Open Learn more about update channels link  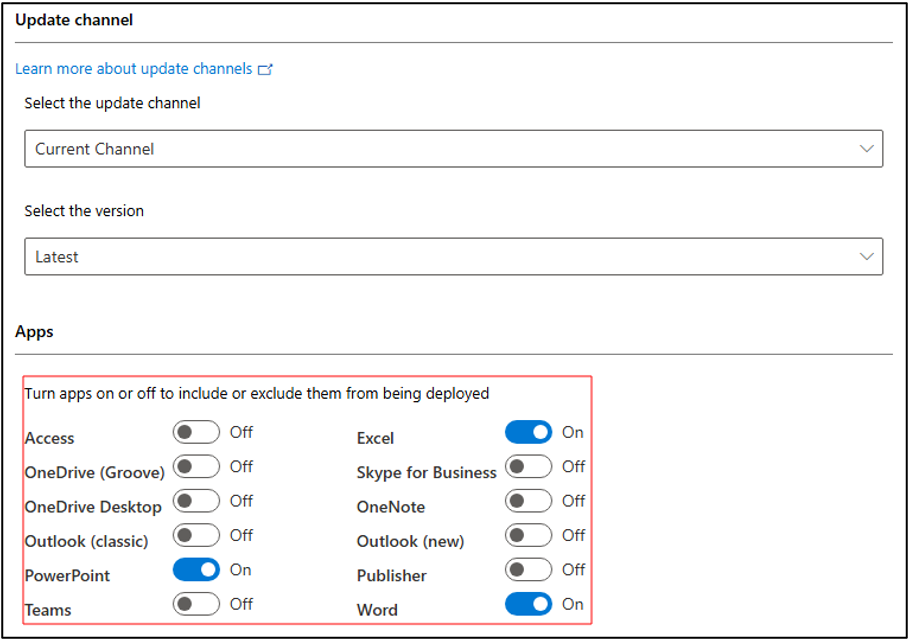(134, 69)
